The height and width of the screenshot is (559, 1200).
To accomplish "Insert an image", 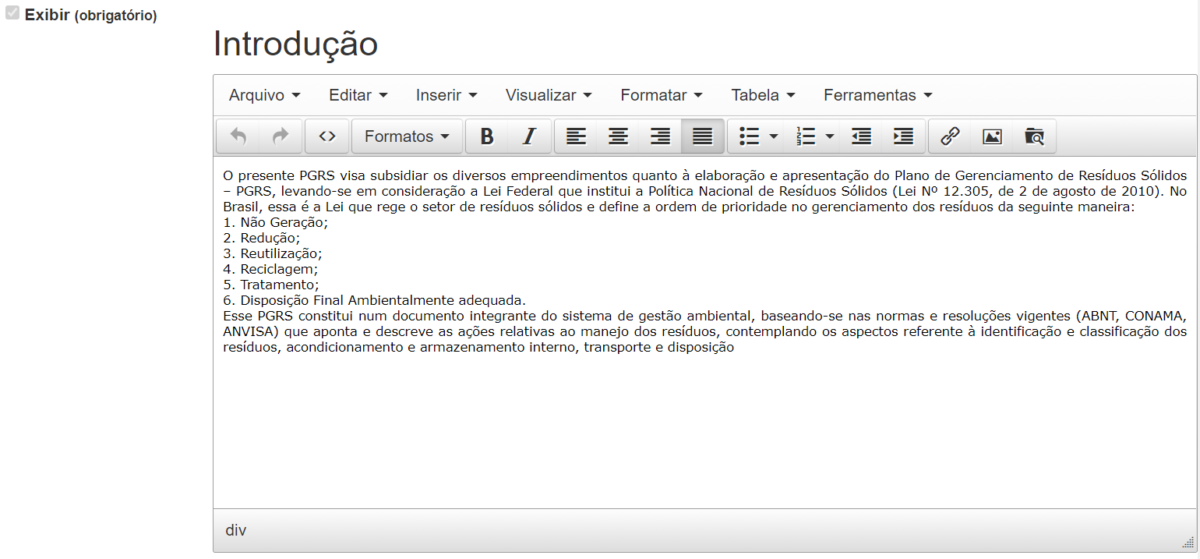I will click(x=992, y=136).
